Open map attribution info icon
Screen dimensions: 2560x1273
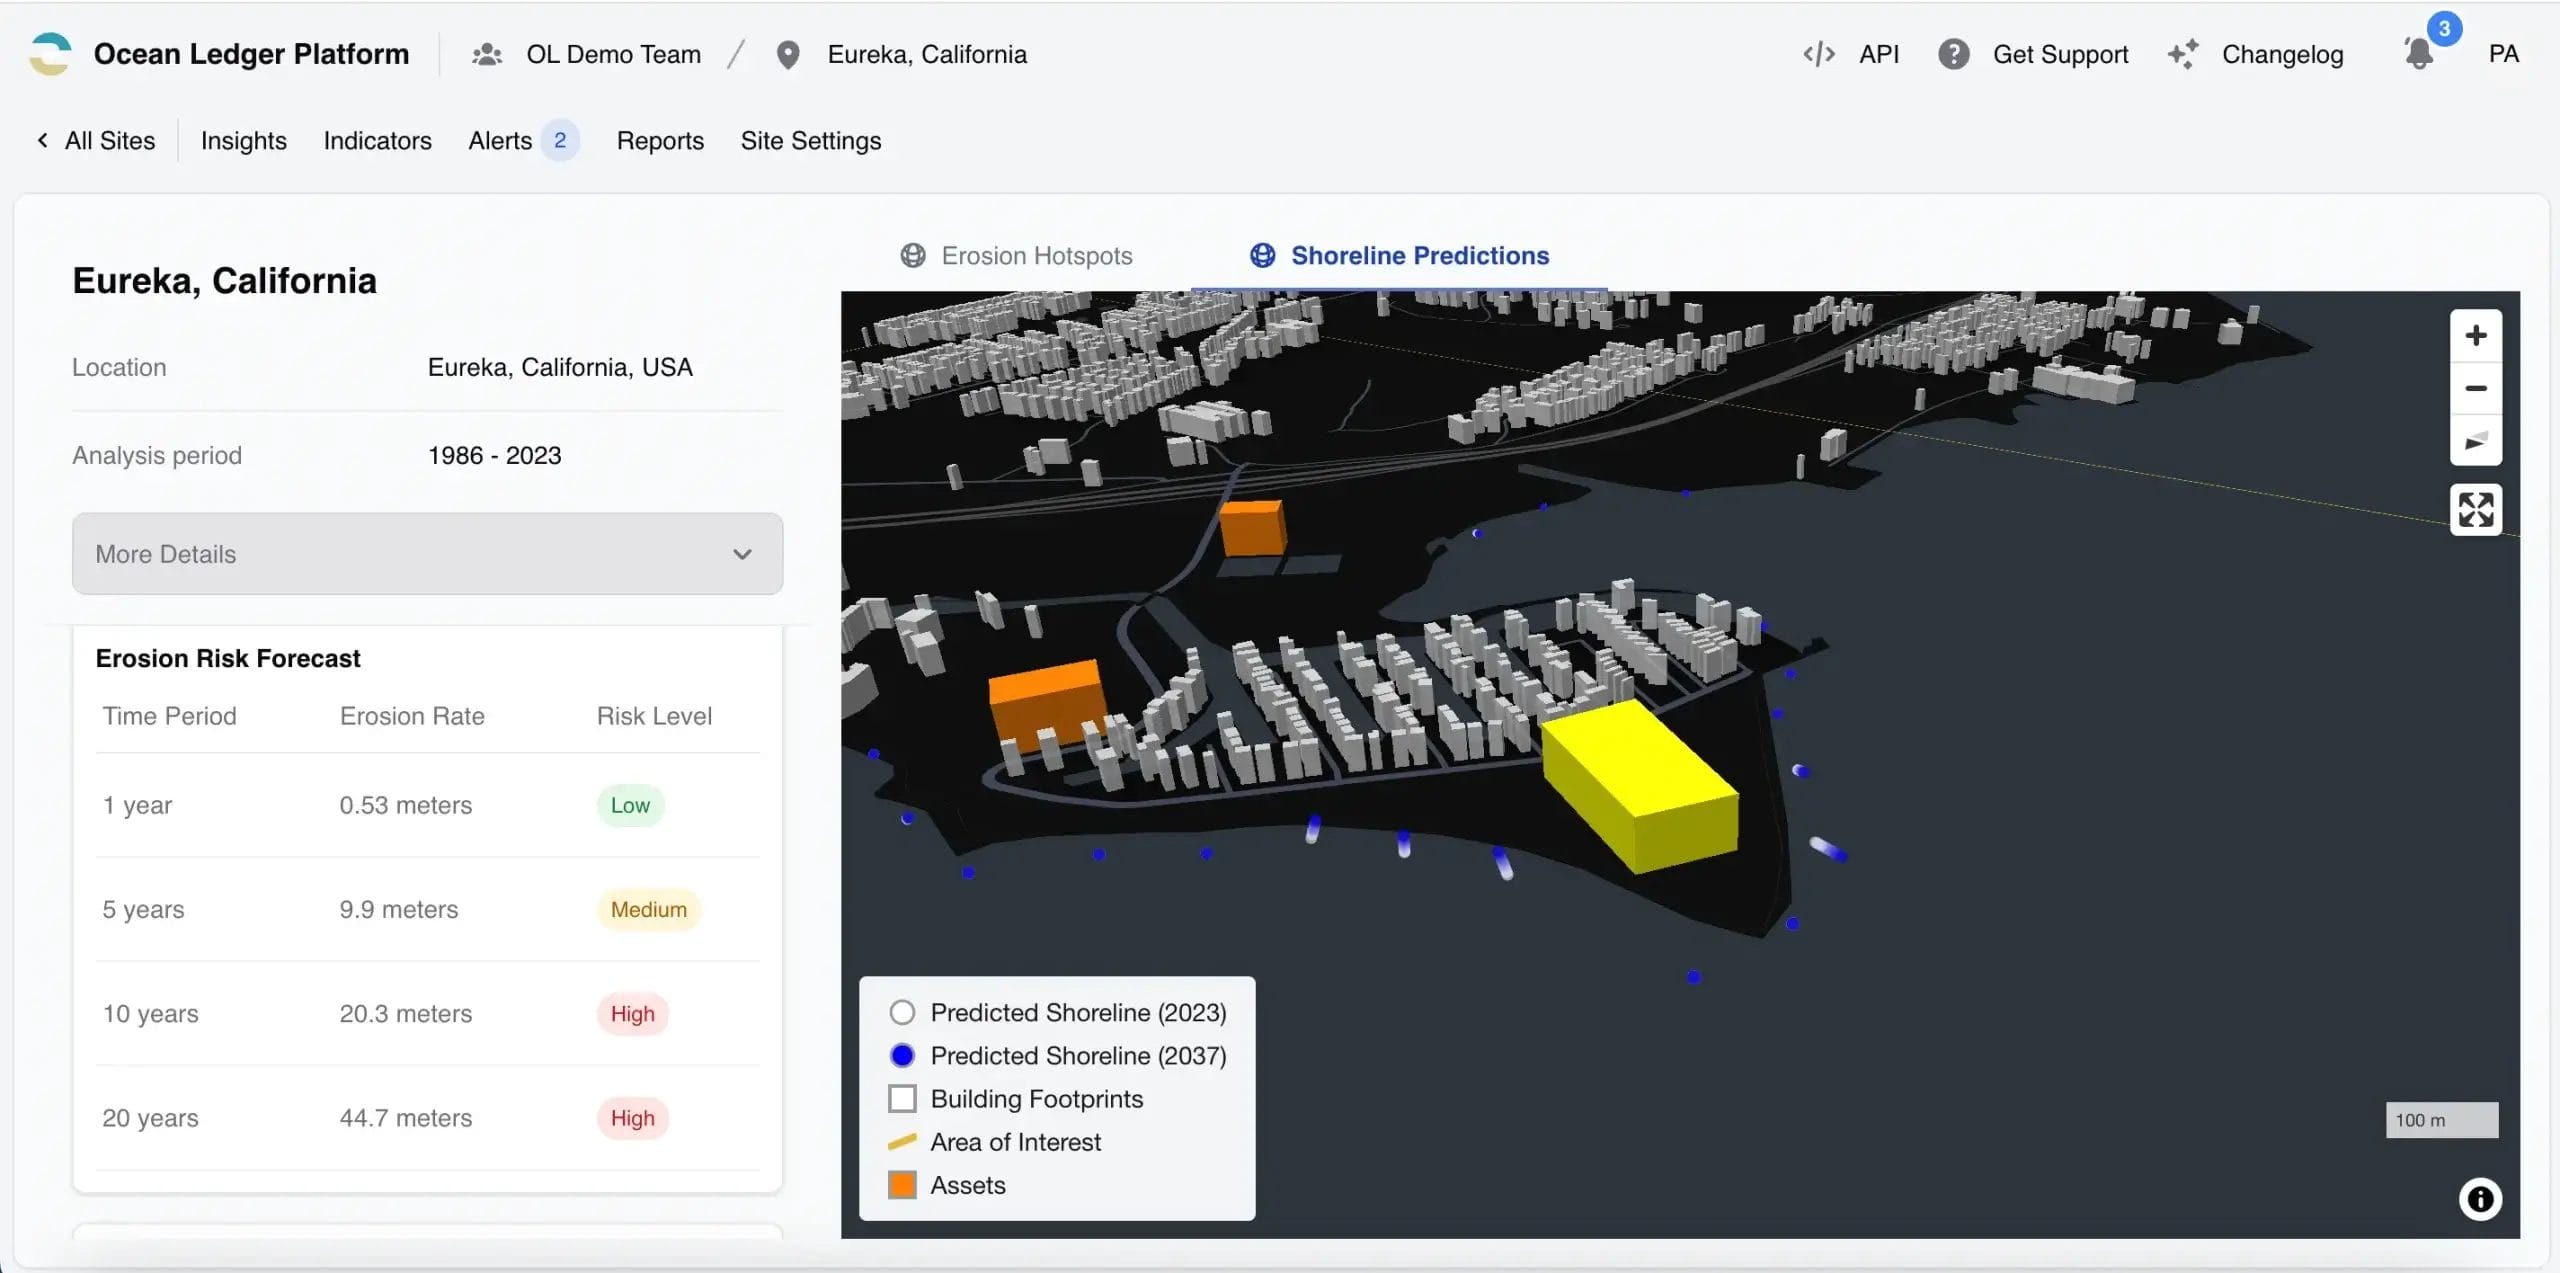click(2479, 1198)
